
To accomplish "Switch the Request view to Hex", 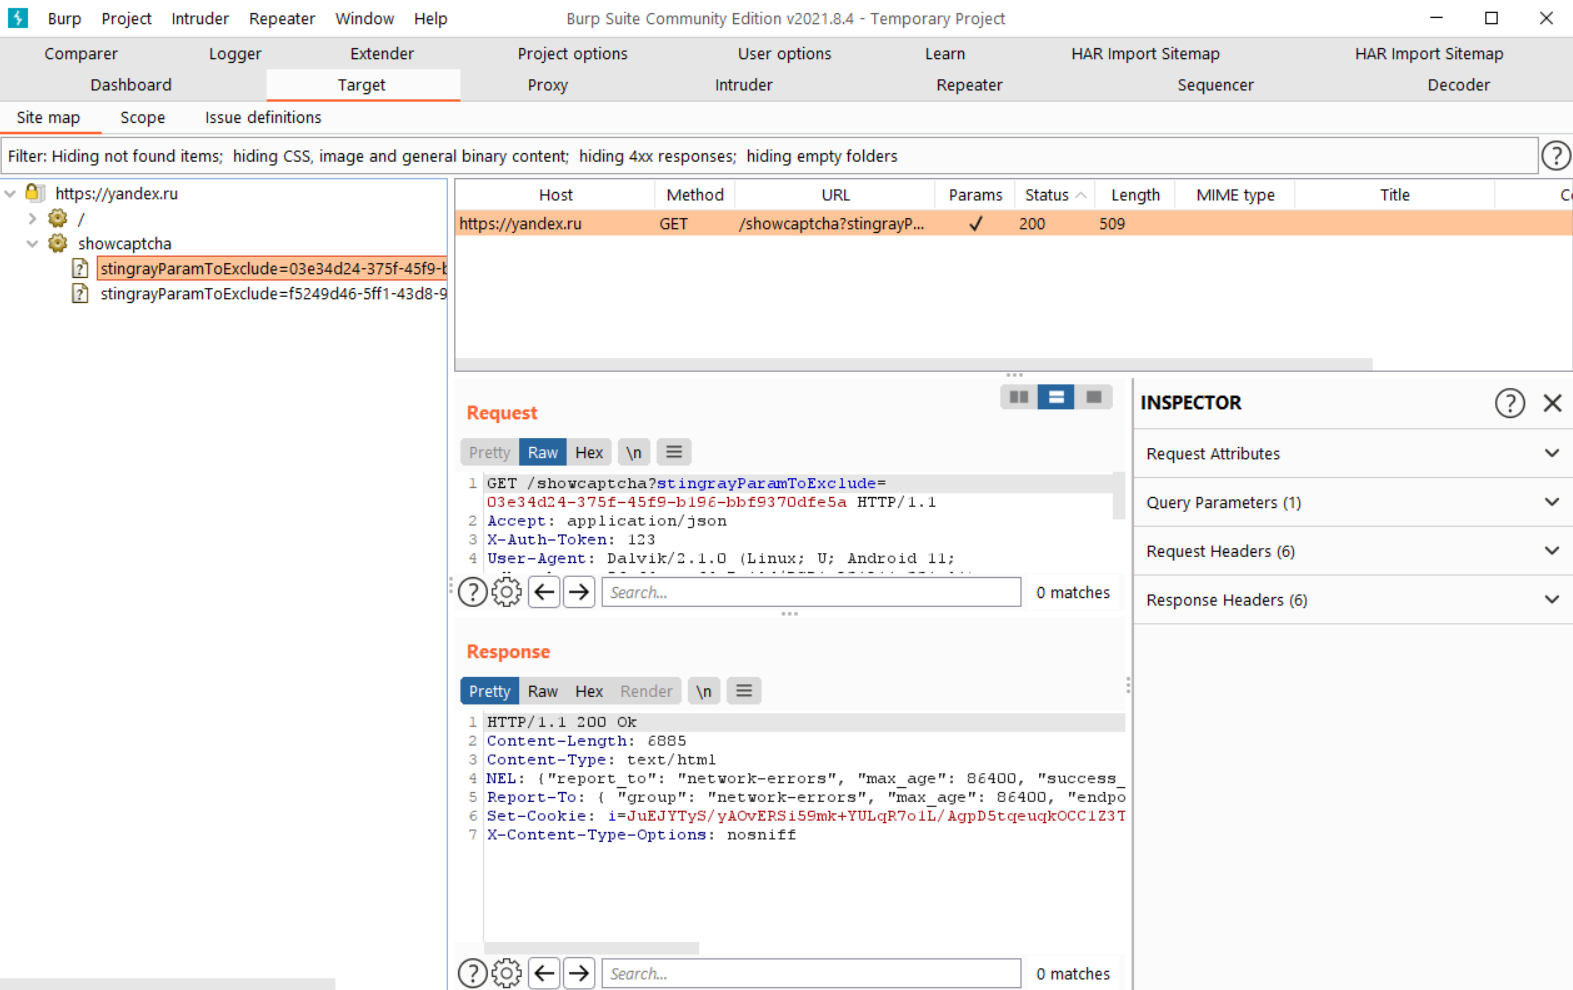I will 589,452.
